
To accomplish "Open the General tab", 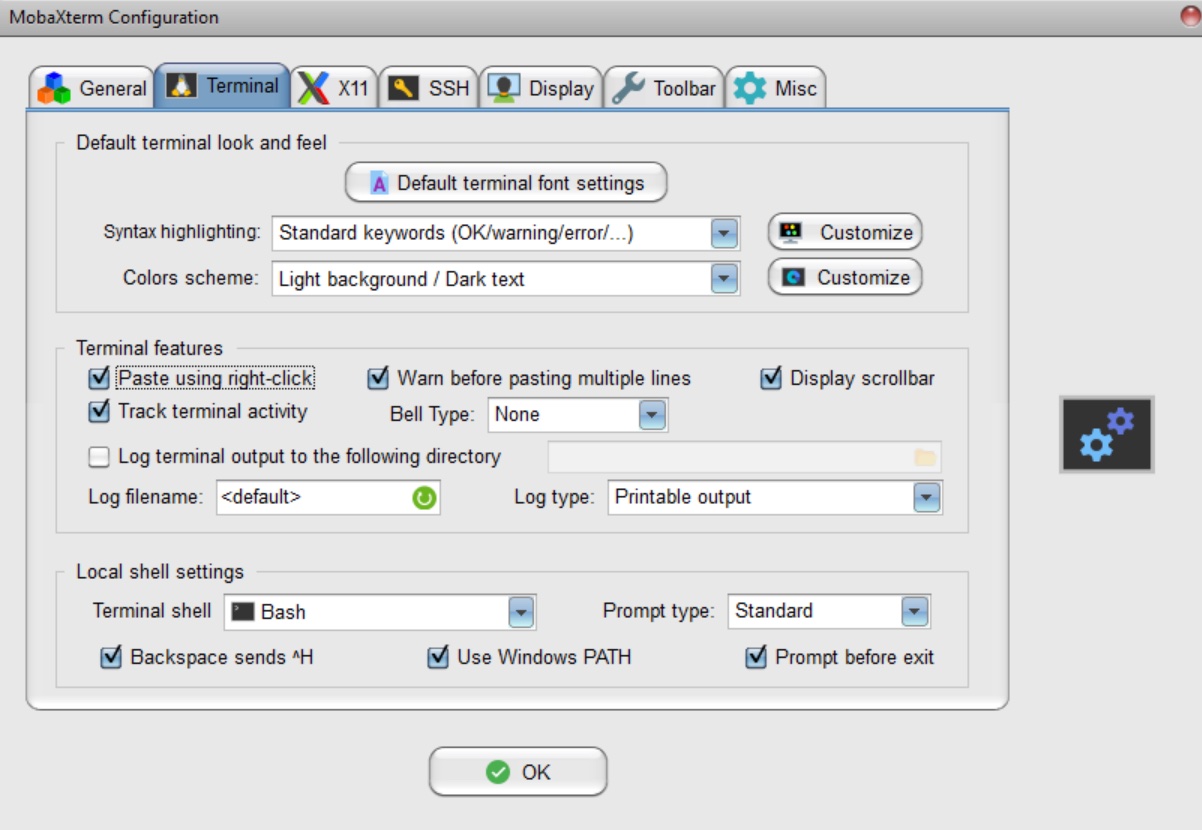I will 91,88.
